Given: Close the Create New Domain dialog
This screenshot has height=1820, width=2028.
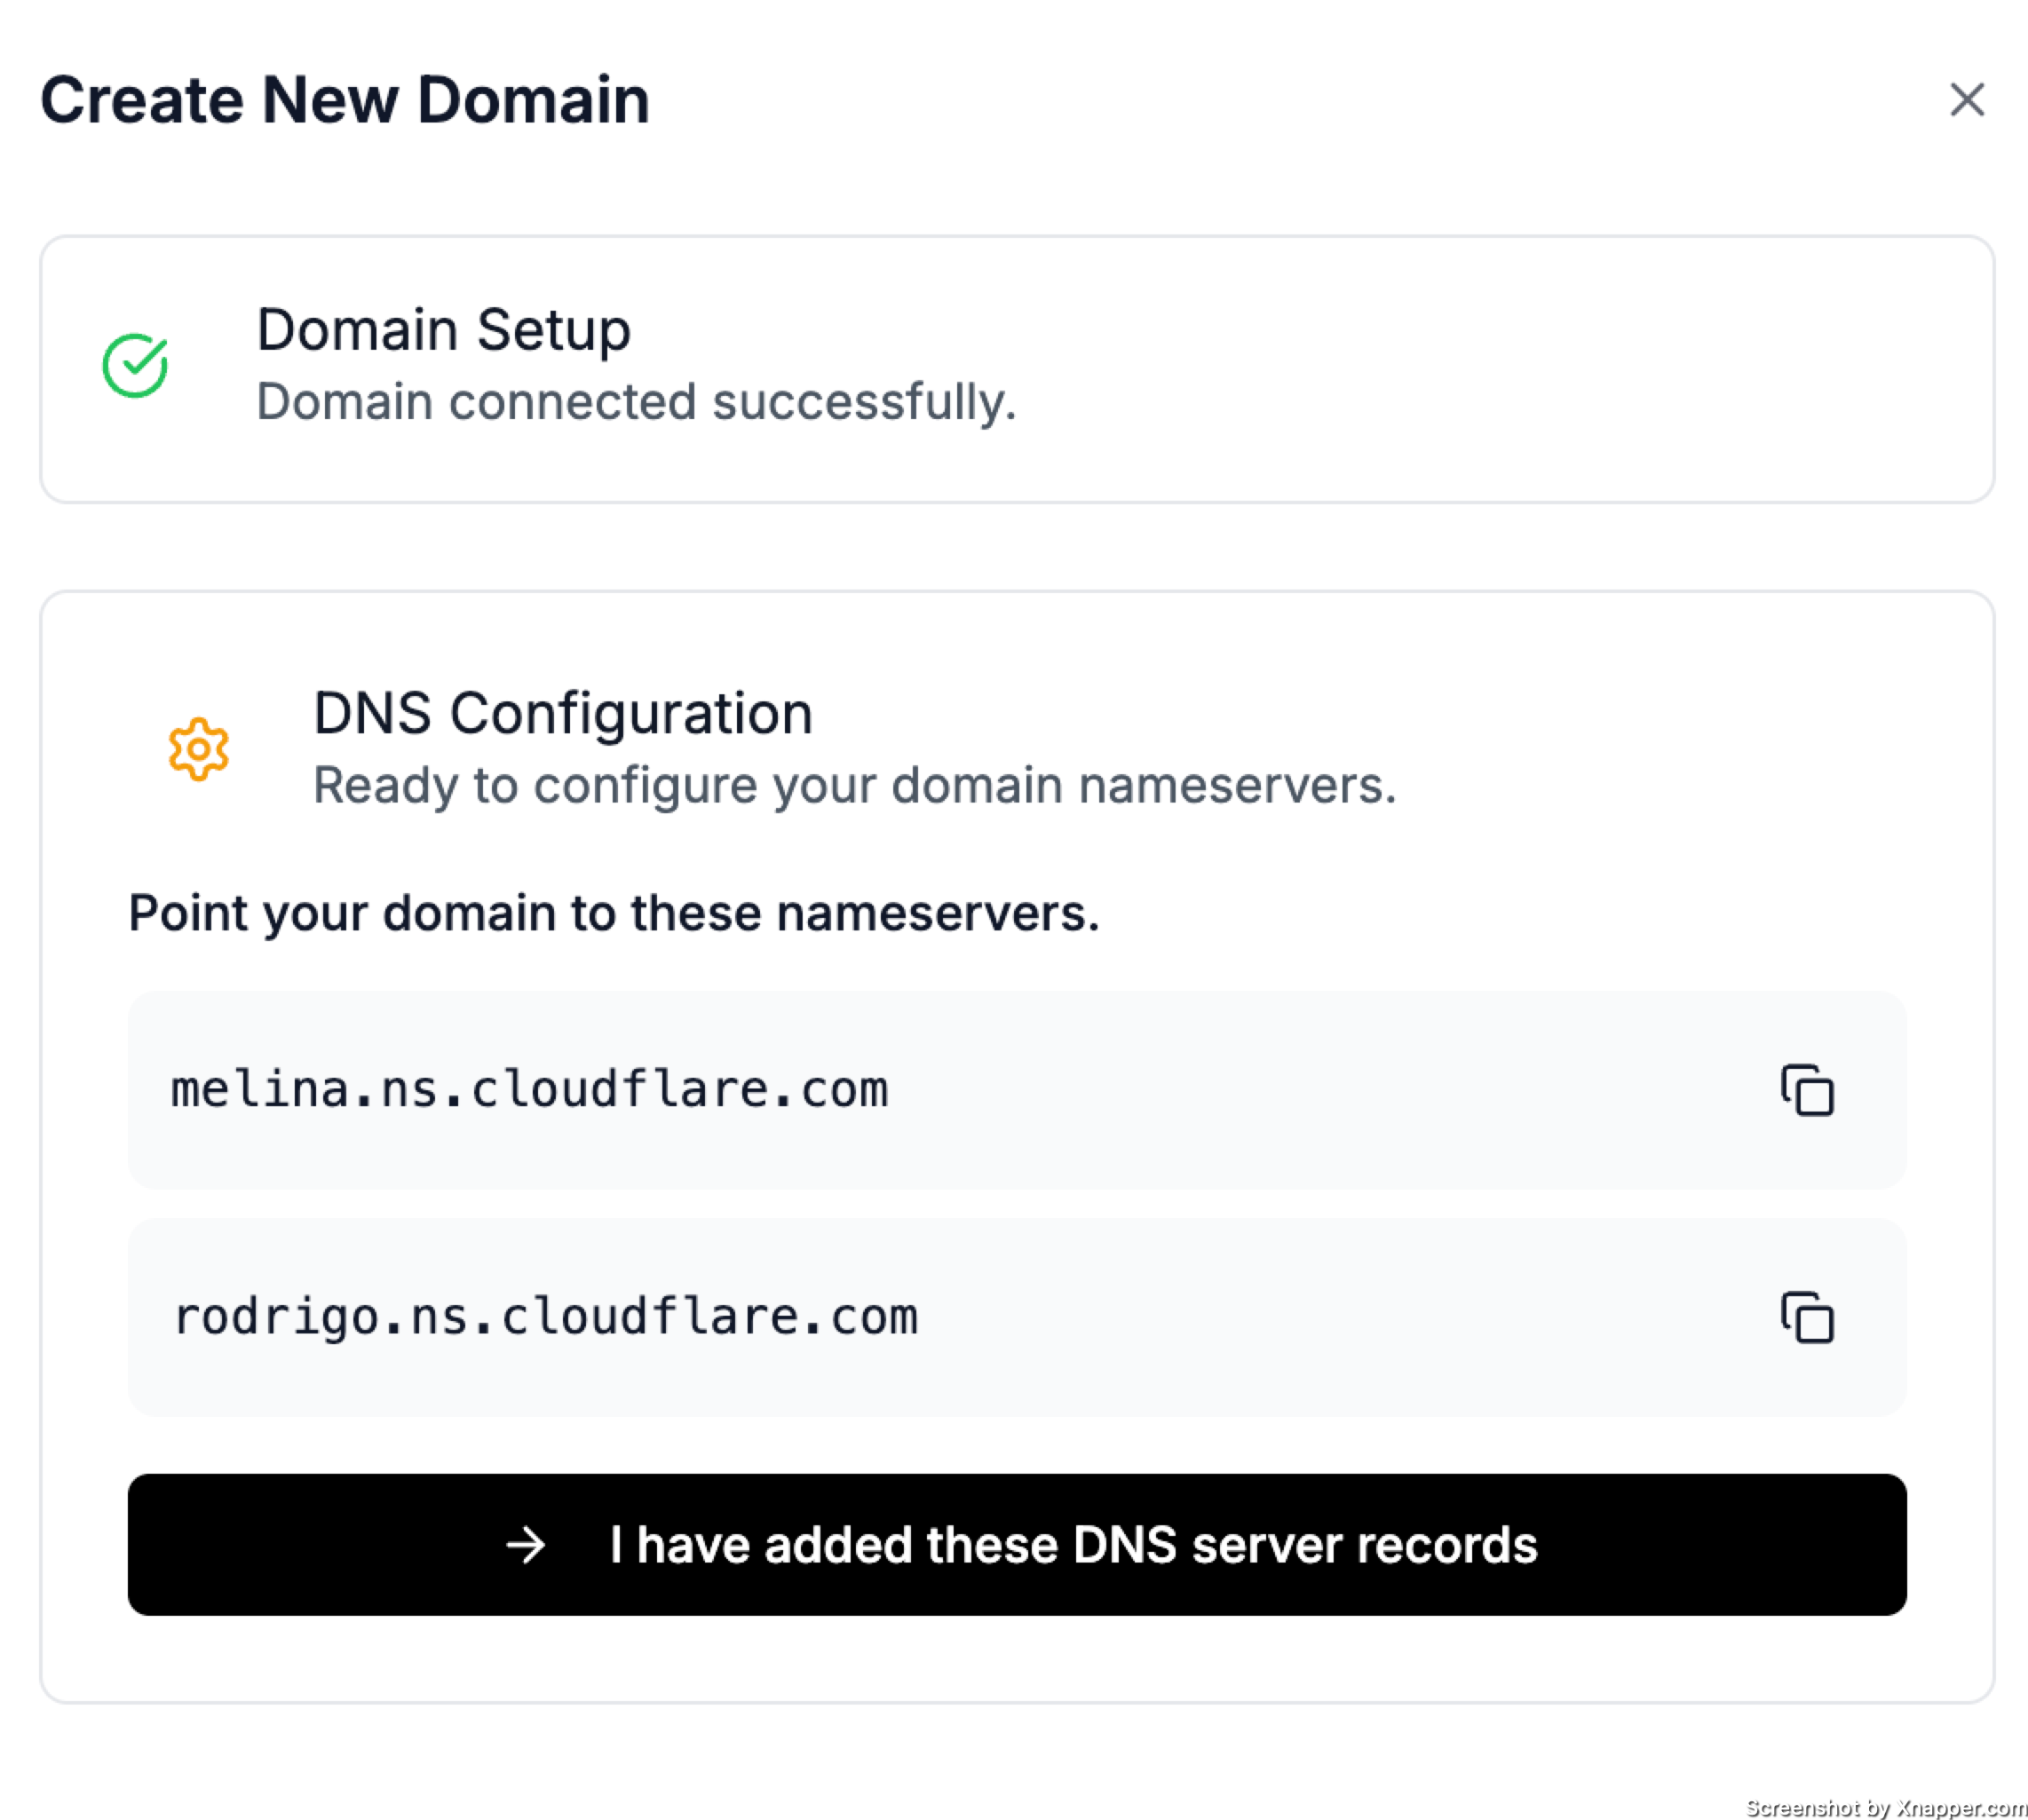Looking at the screenshot, I should tap(1966, 100).
